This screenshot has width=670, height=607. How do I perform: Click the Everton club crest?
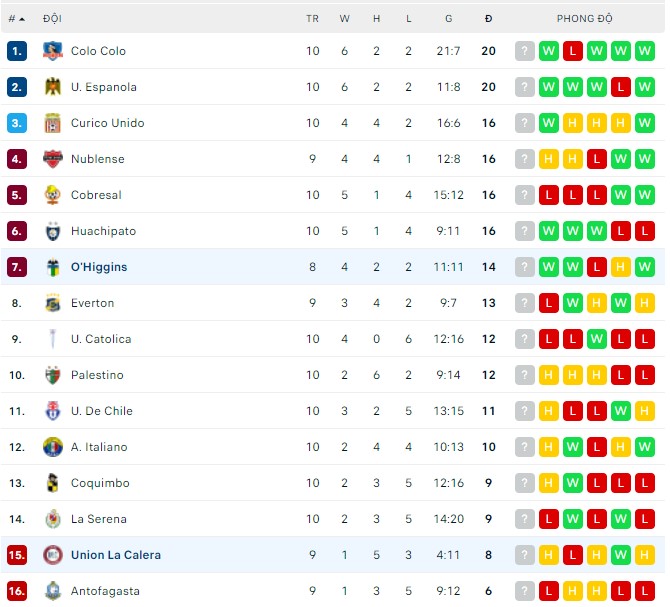point(53,303)
